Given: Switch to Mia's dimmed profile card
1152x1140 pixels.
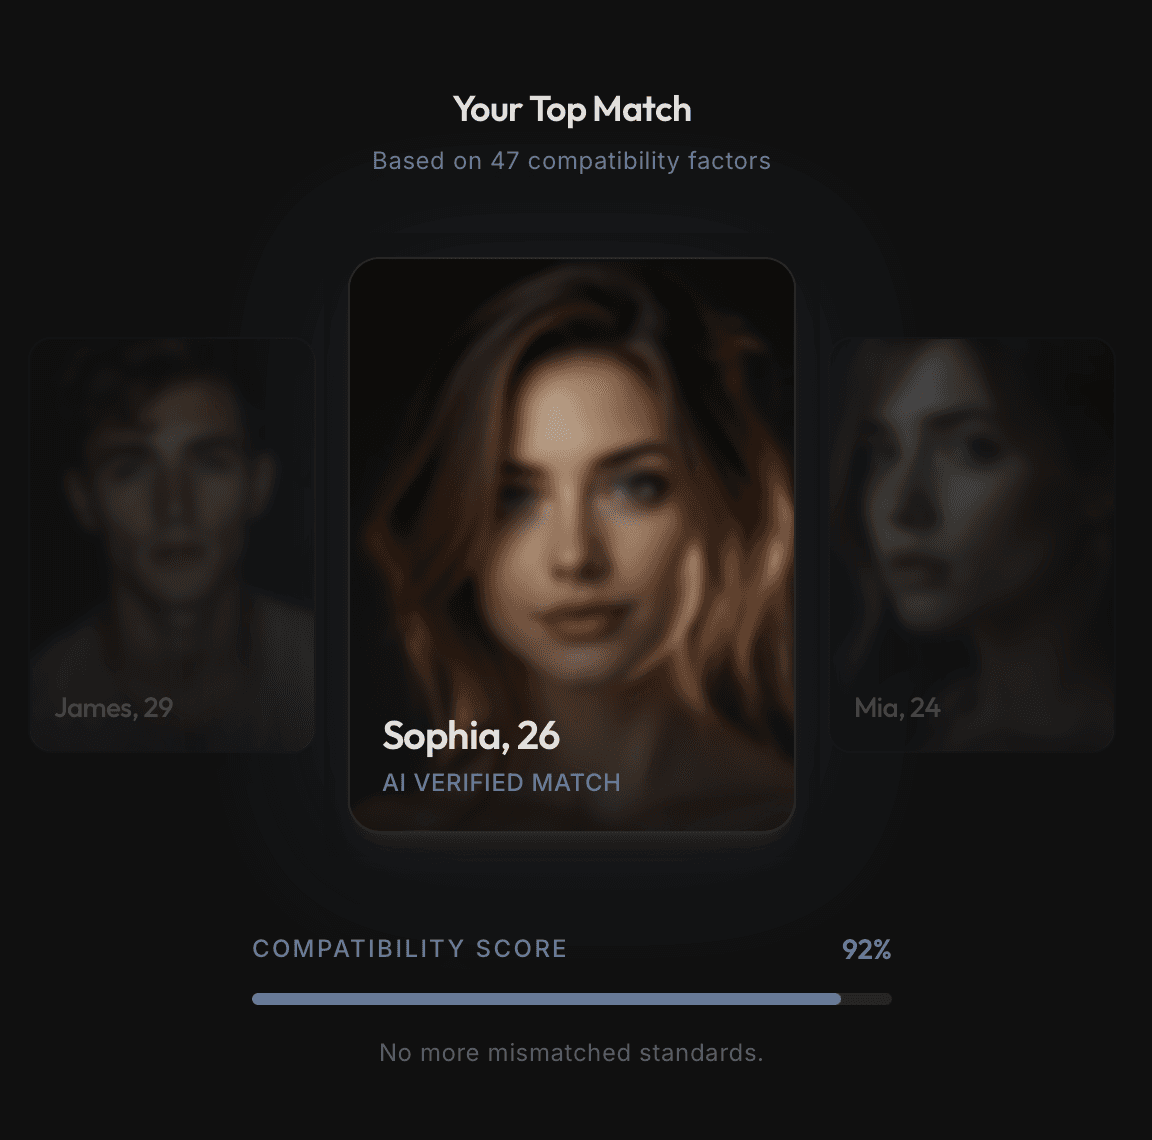Looking at the screenshot, I should 972,544.
